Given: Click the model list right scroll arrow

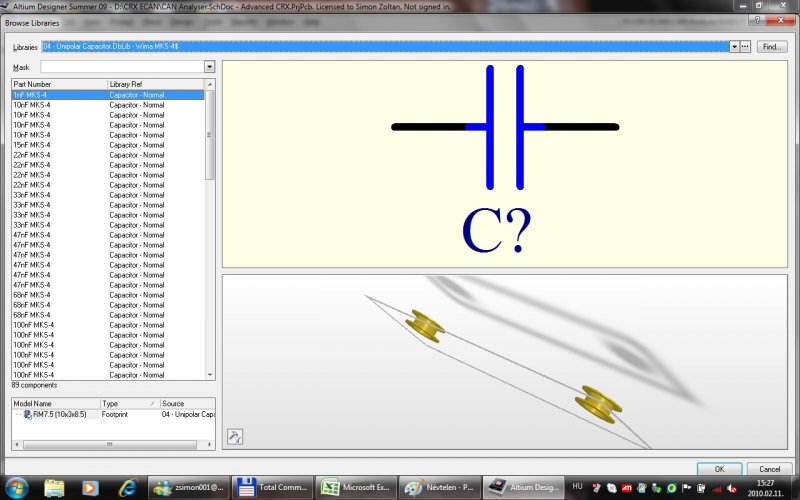Looking at the screenshot, I should [x=210, y=445].
